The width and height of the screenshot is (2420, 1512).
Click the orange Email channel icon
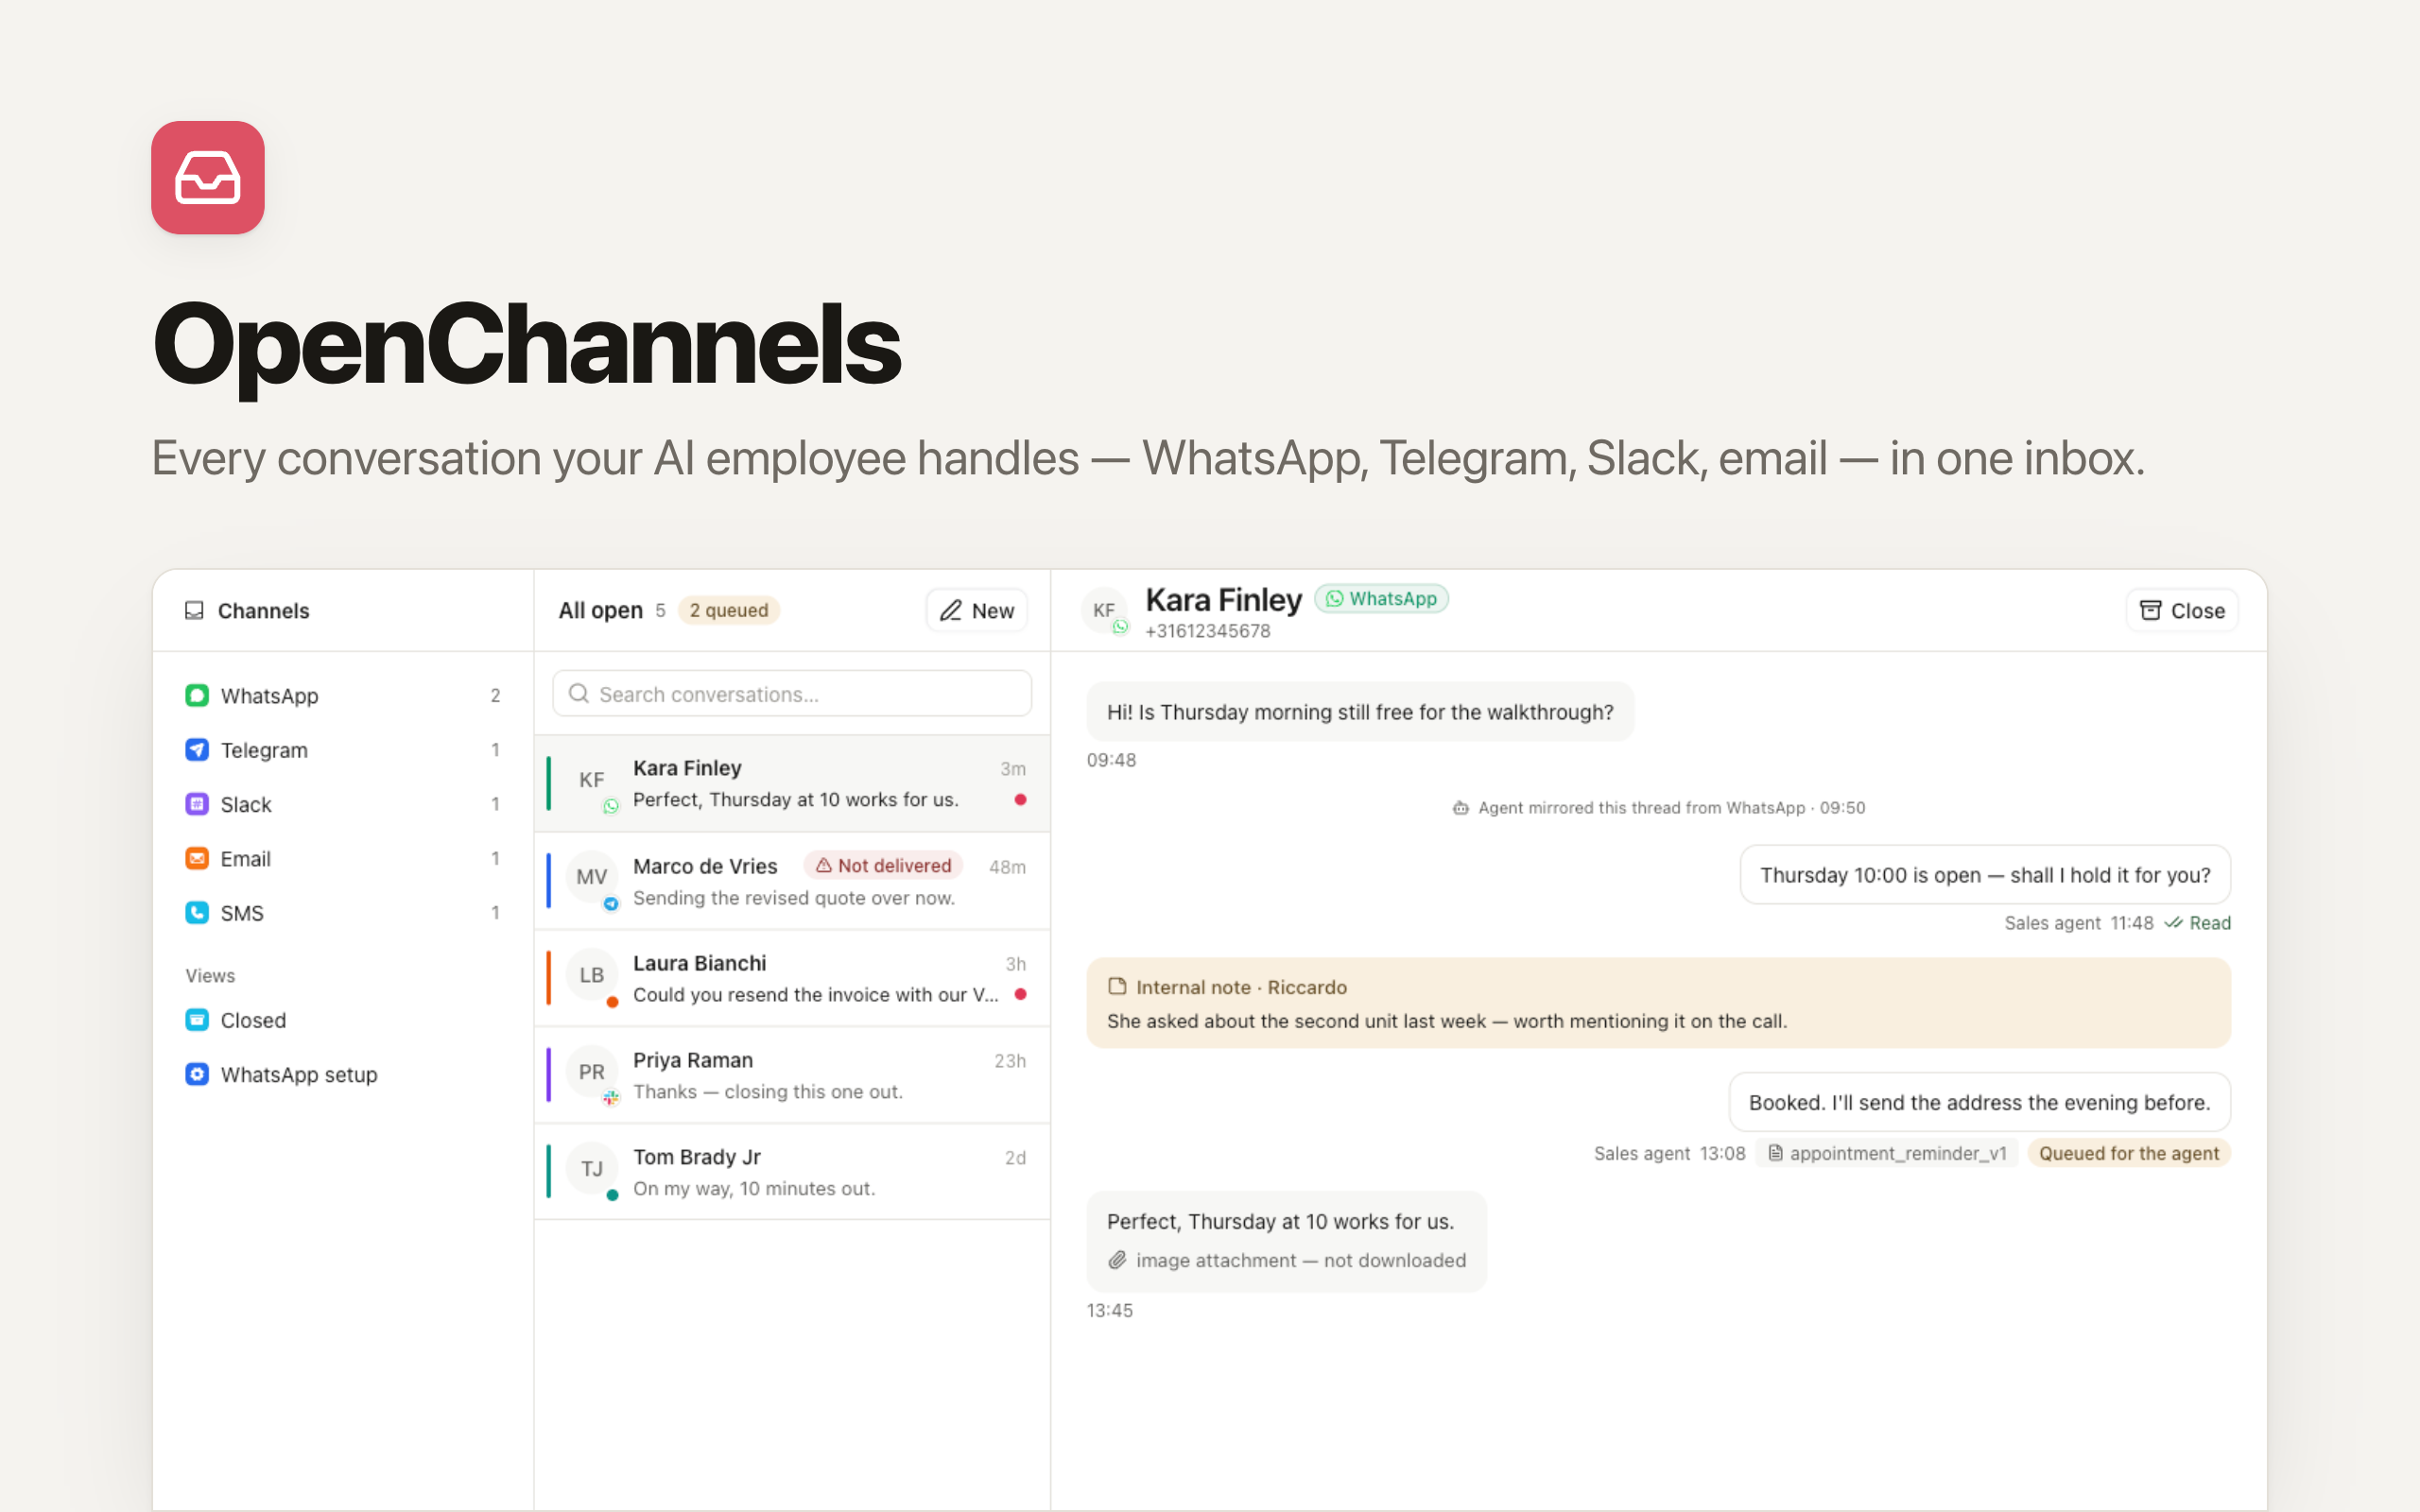tap(197, 858)
